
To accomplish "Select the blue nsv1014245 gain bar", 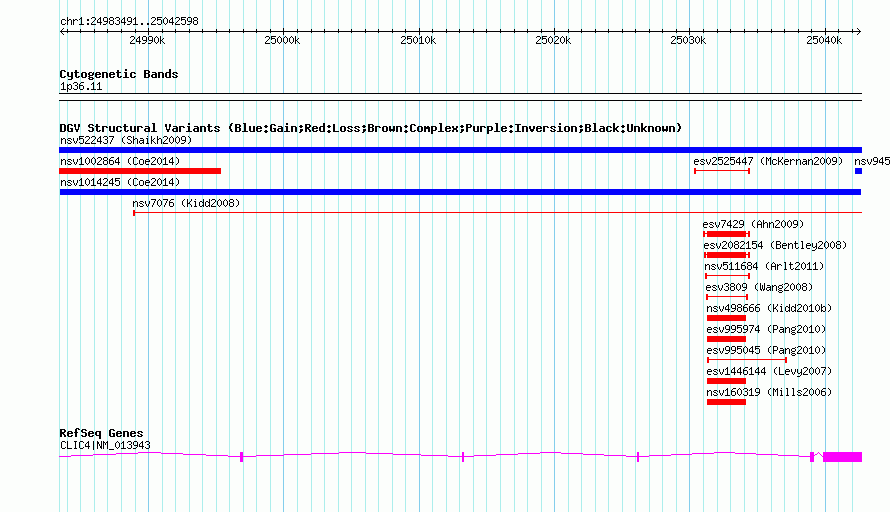I will pyautogui.click(x=460, y=192).
